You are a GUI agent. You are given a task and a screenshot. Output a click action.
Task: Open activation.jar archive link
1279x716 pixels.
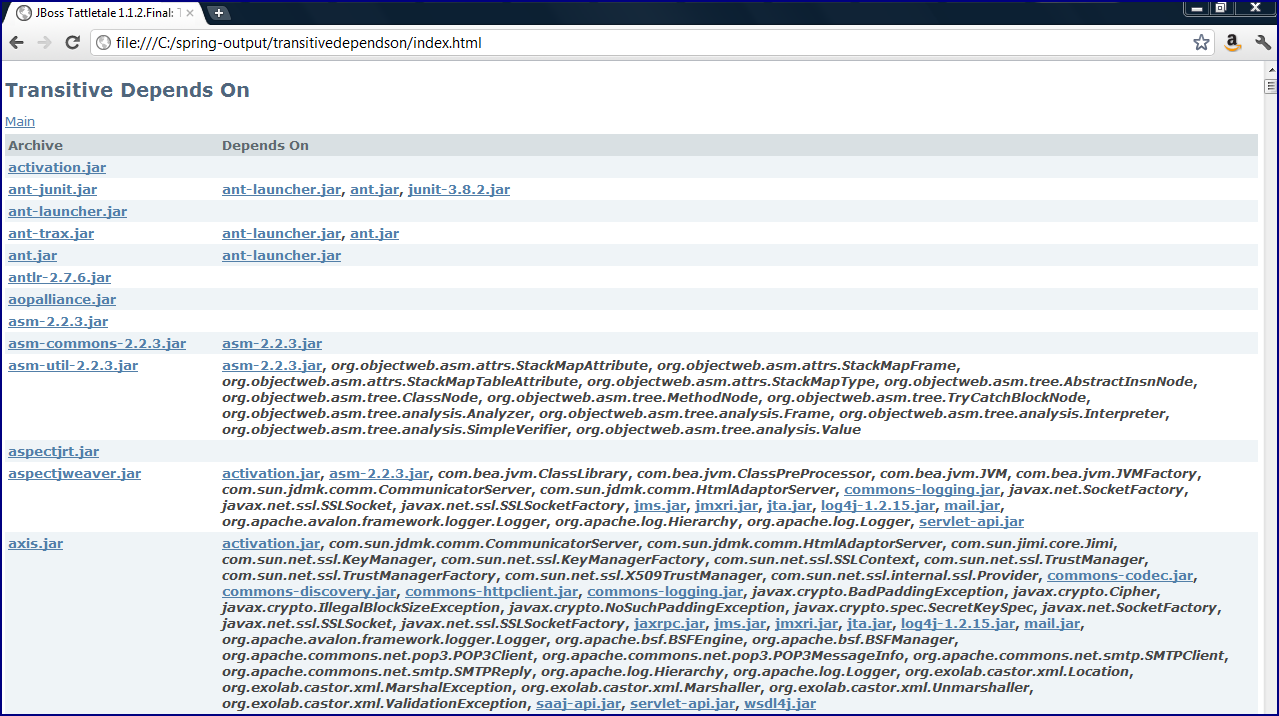[57, 167]
